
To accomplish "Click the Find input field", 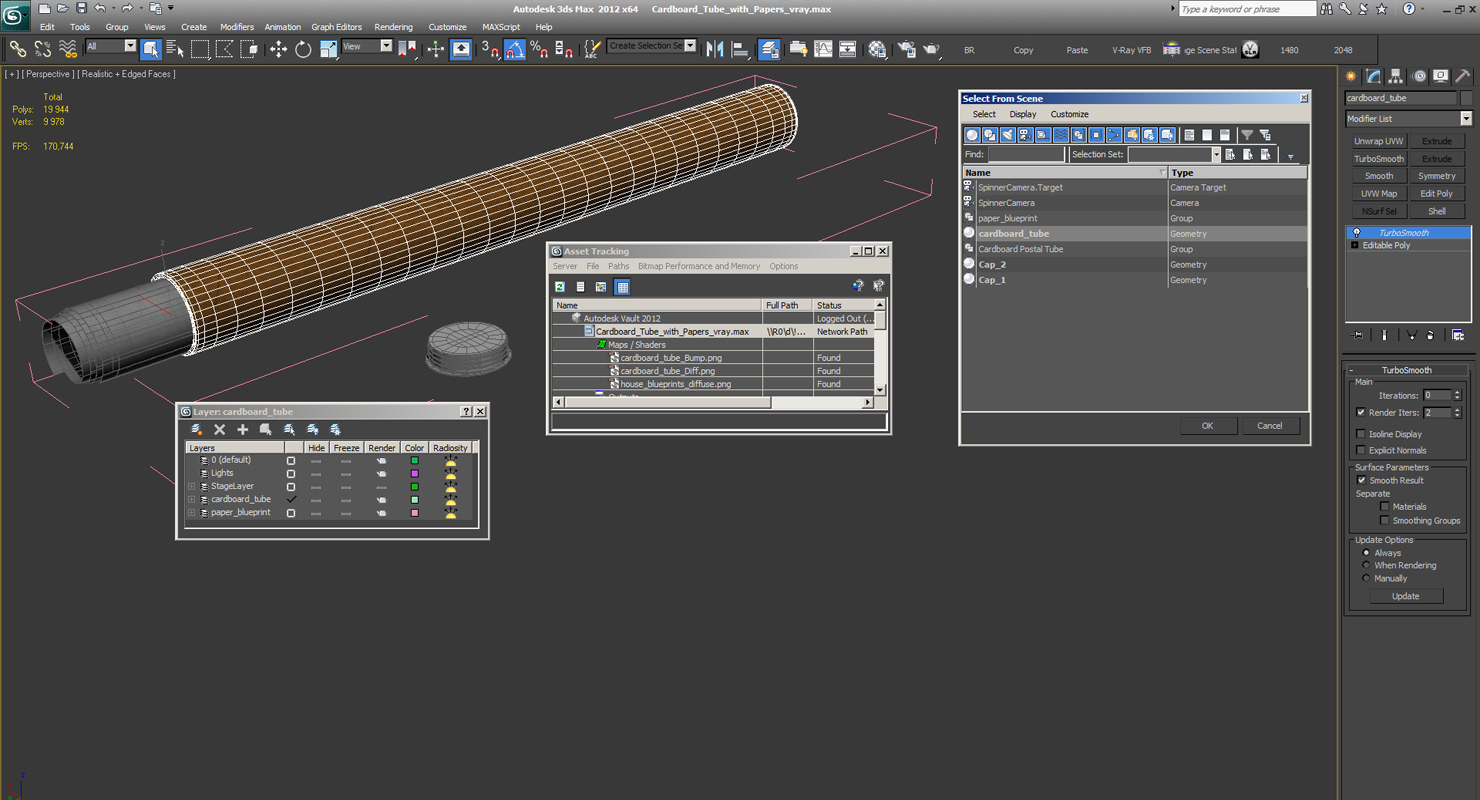I will click(1026, 155).
